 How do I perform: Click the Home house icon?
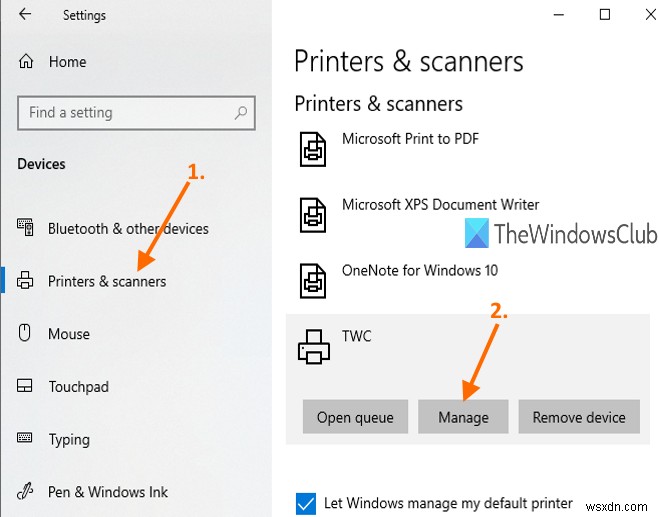point(26,61)
